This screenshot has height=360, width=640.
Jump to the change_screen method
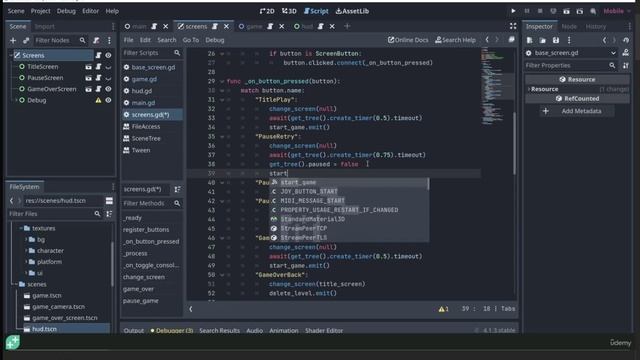pos(144,277)
